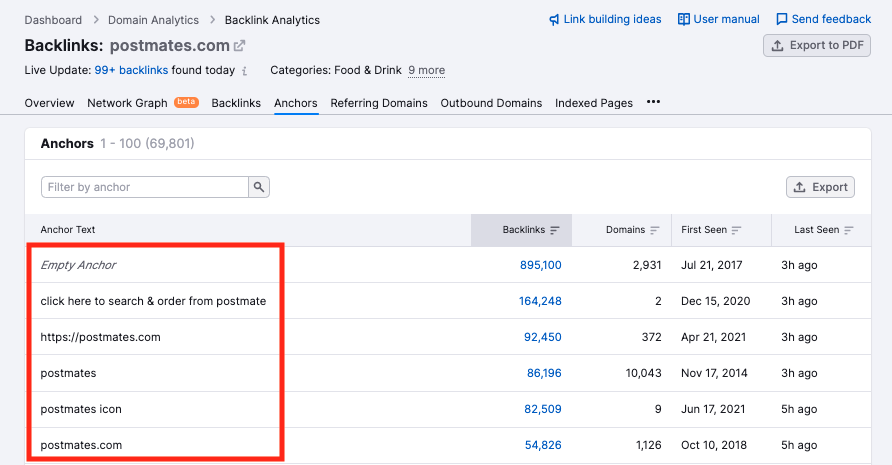Click the First Seen column sort icon

click(736, 230)
